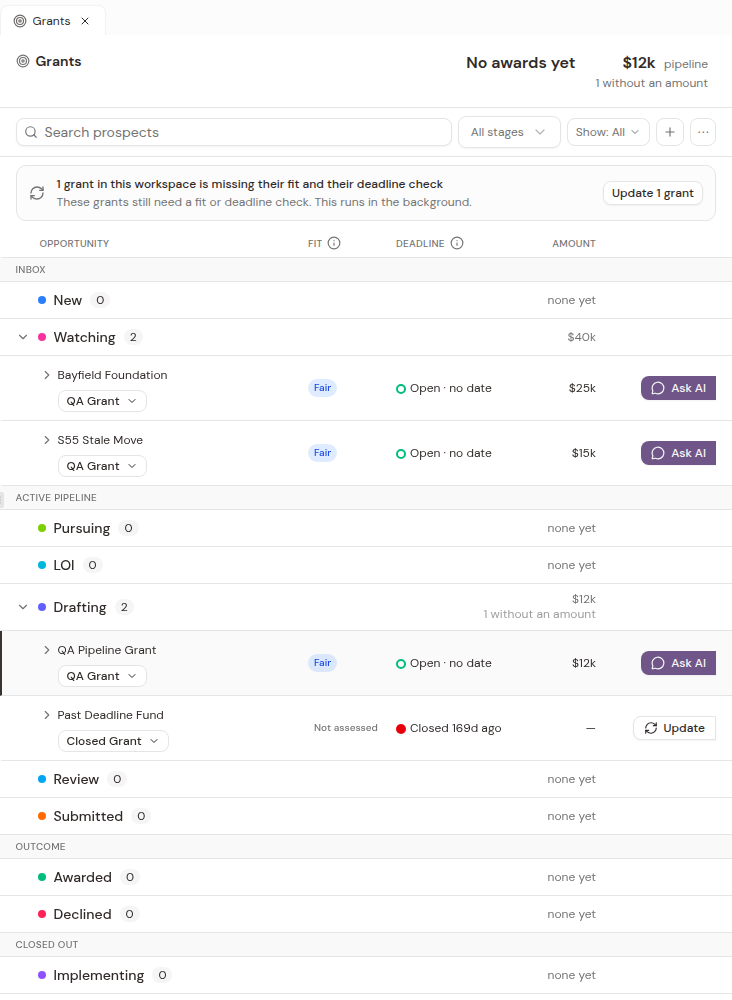Click the refresh icon on Update button
Screen dimensions: 732x1000
pos(650,728)
